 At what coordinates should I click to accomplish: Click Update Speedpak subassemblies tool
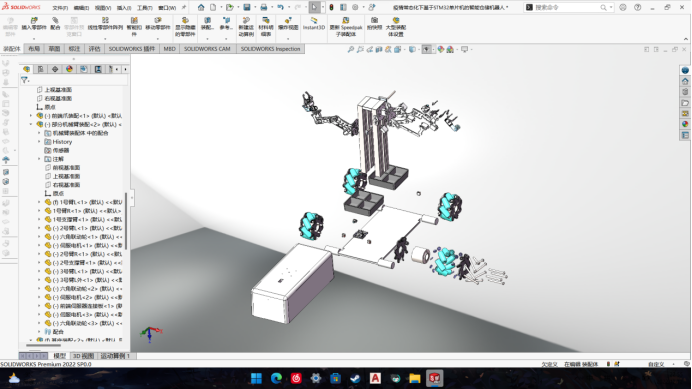pos(346,27)
